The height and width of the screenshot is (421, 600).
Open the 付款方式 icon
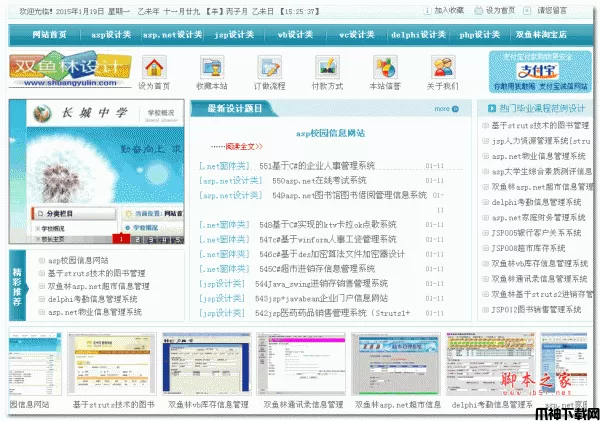[328, 67]
